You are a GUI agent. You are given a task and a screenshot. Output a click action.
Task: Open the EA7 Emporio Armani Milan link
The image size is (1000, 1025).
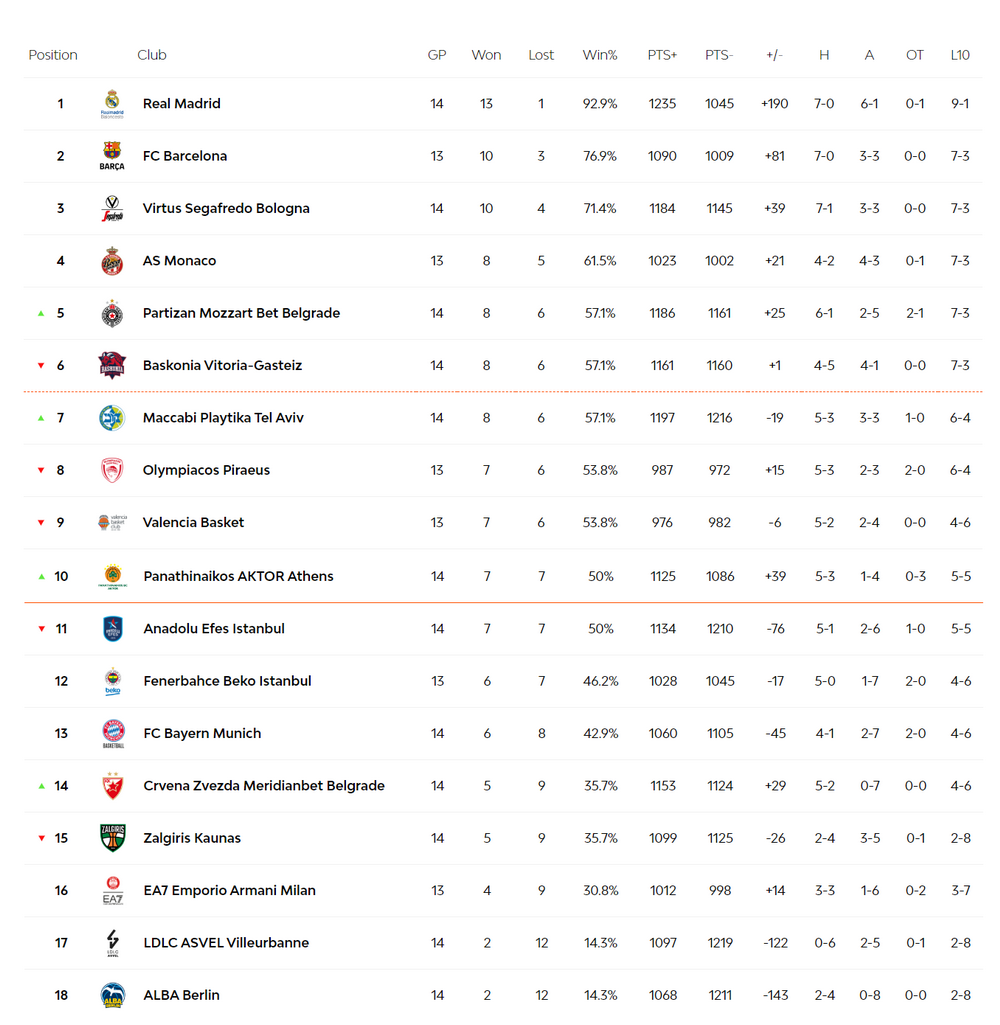tap(229, 890)
